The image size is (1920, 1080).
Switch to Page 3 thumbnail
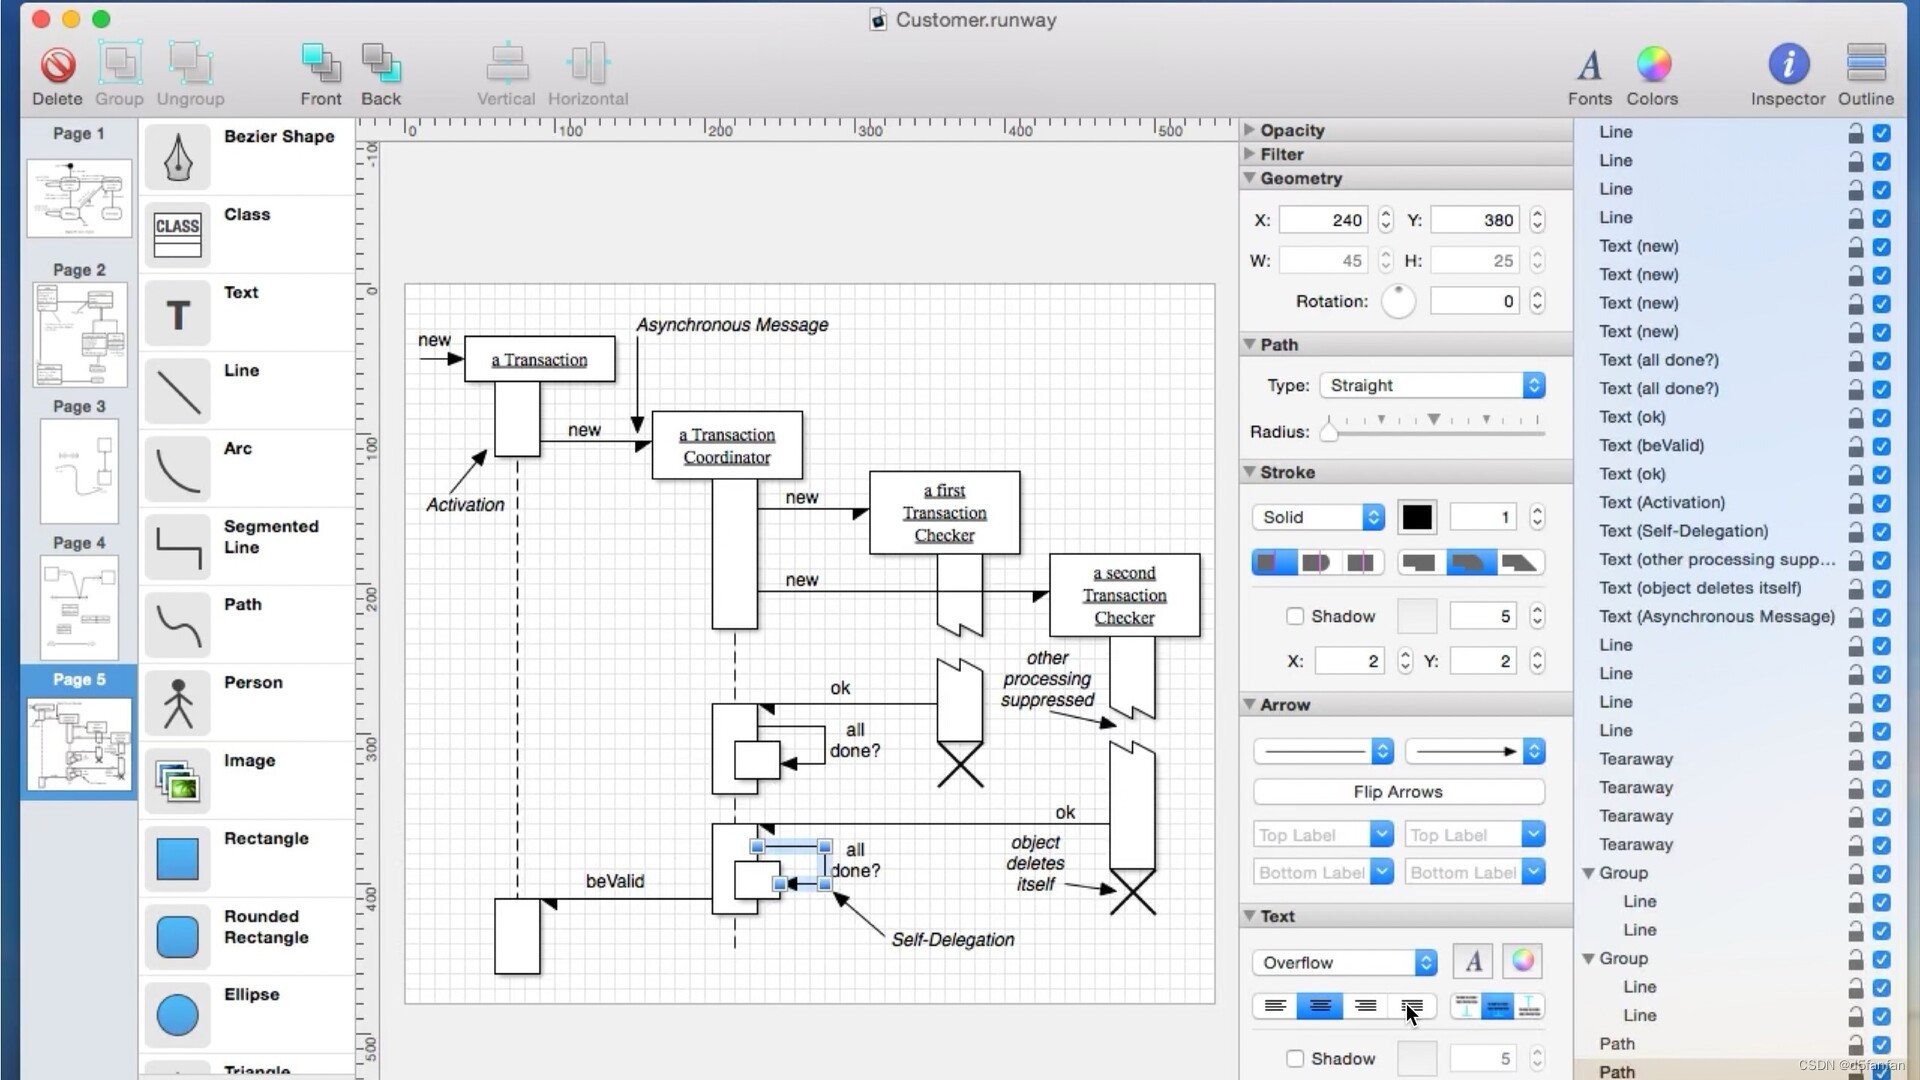click(79, 471)
